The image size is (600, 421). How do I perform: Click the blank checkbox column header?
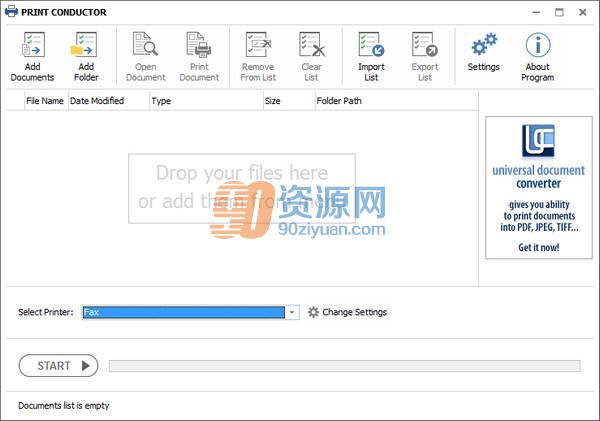pos(16,101)
